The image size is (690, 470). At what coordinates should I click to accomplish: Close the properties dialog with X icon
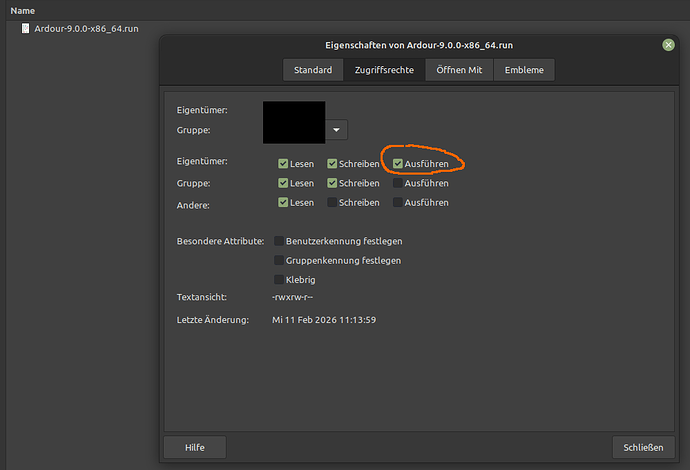(668, 45)
